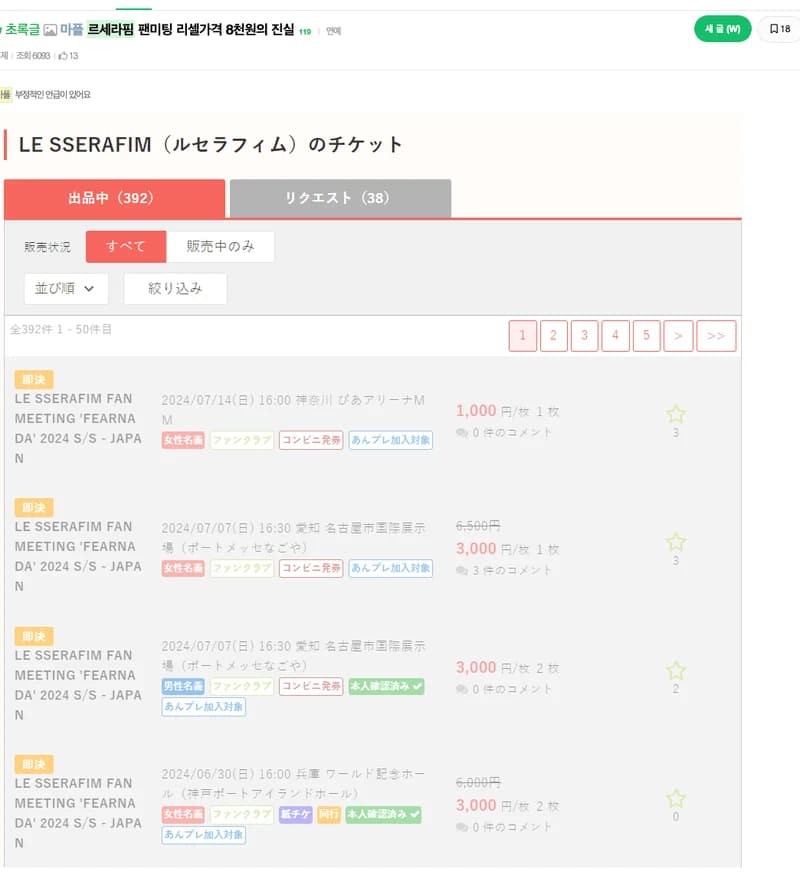Viewport: 800px width, 872px height.
Task: Open the FAN MEETING listing title dated 2024/06/30
Action: tap(78, 813)
